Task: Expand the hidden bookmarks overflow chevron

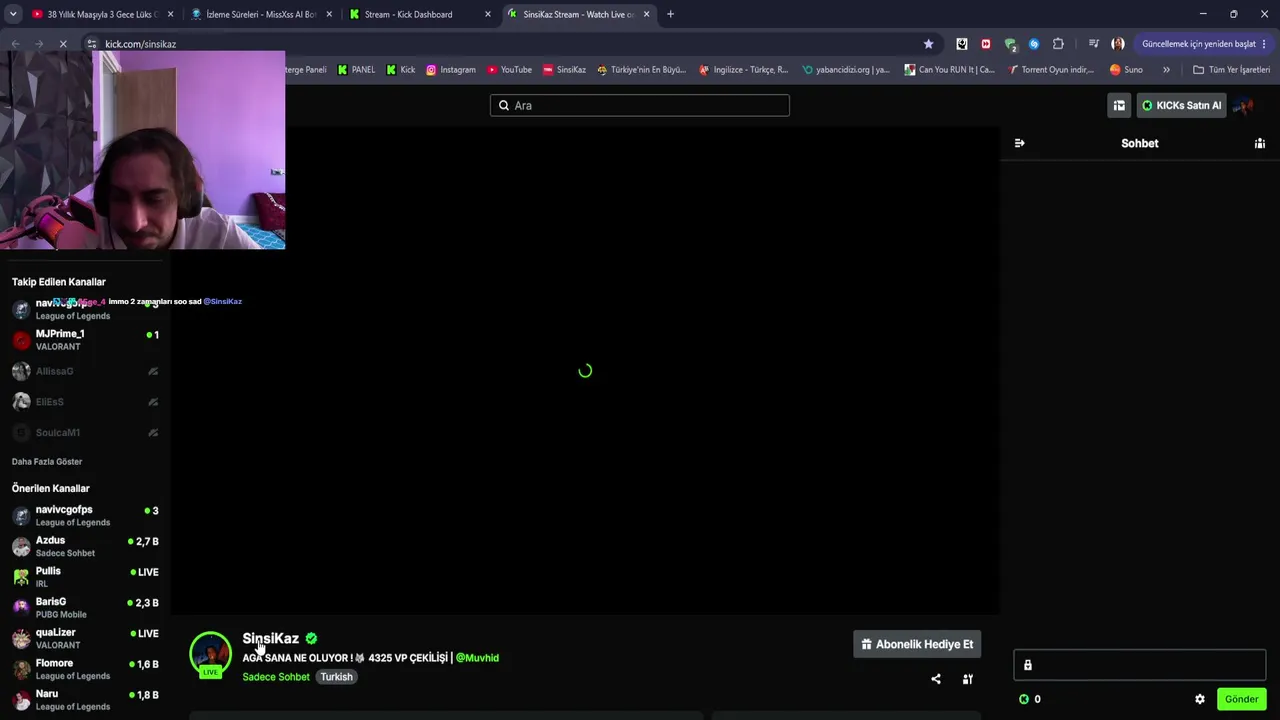Action: pyautogui.click(x=1166, y=70)
